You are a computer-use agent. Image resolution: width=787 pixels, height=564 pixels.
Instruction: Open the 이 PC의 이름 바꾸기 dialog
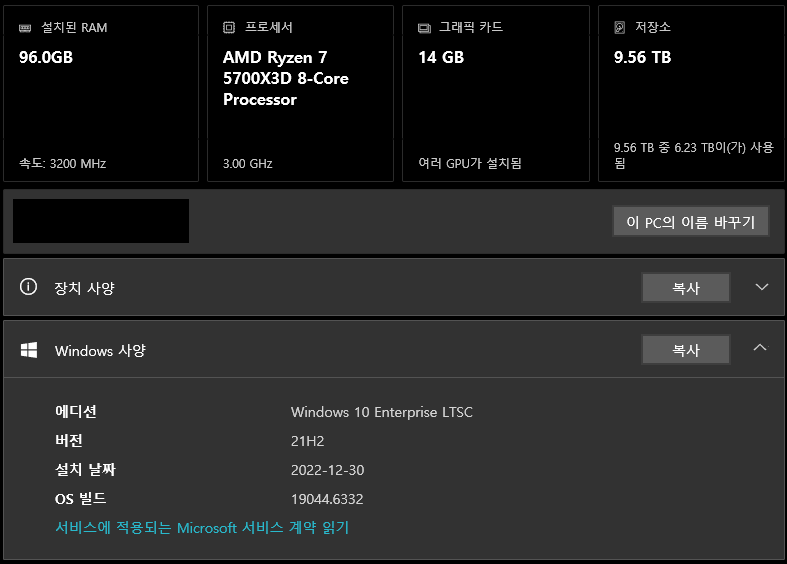pos(690,222)
